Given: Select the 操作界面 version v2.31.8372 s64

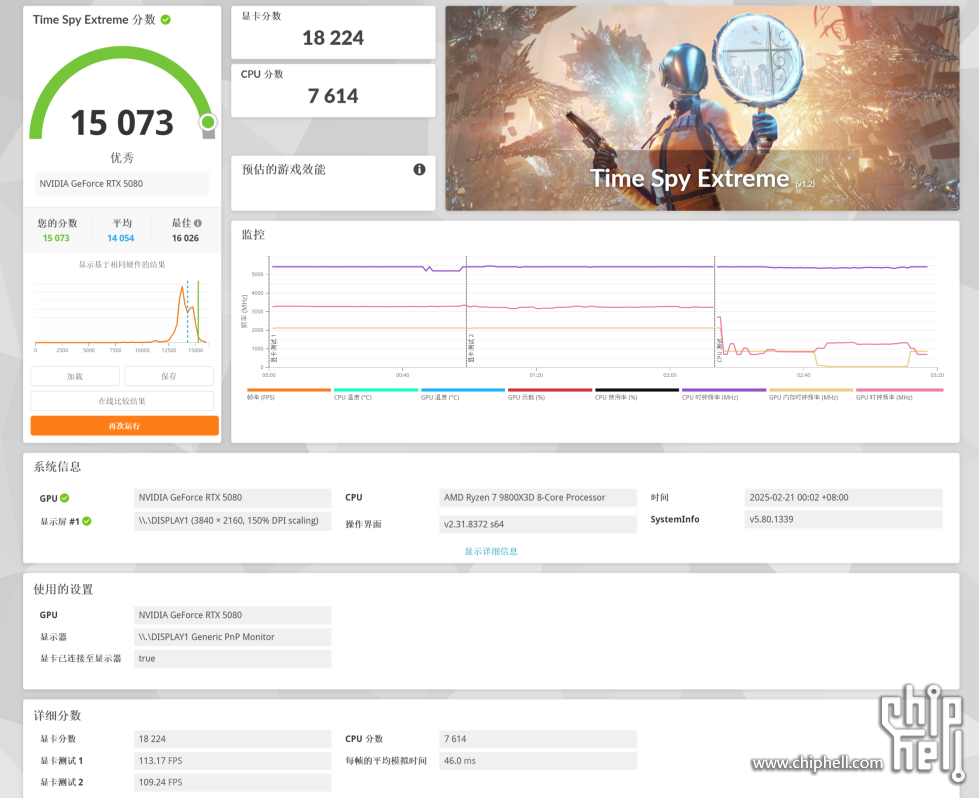Looking at the screenshot, I should click(x=538, y=525).
